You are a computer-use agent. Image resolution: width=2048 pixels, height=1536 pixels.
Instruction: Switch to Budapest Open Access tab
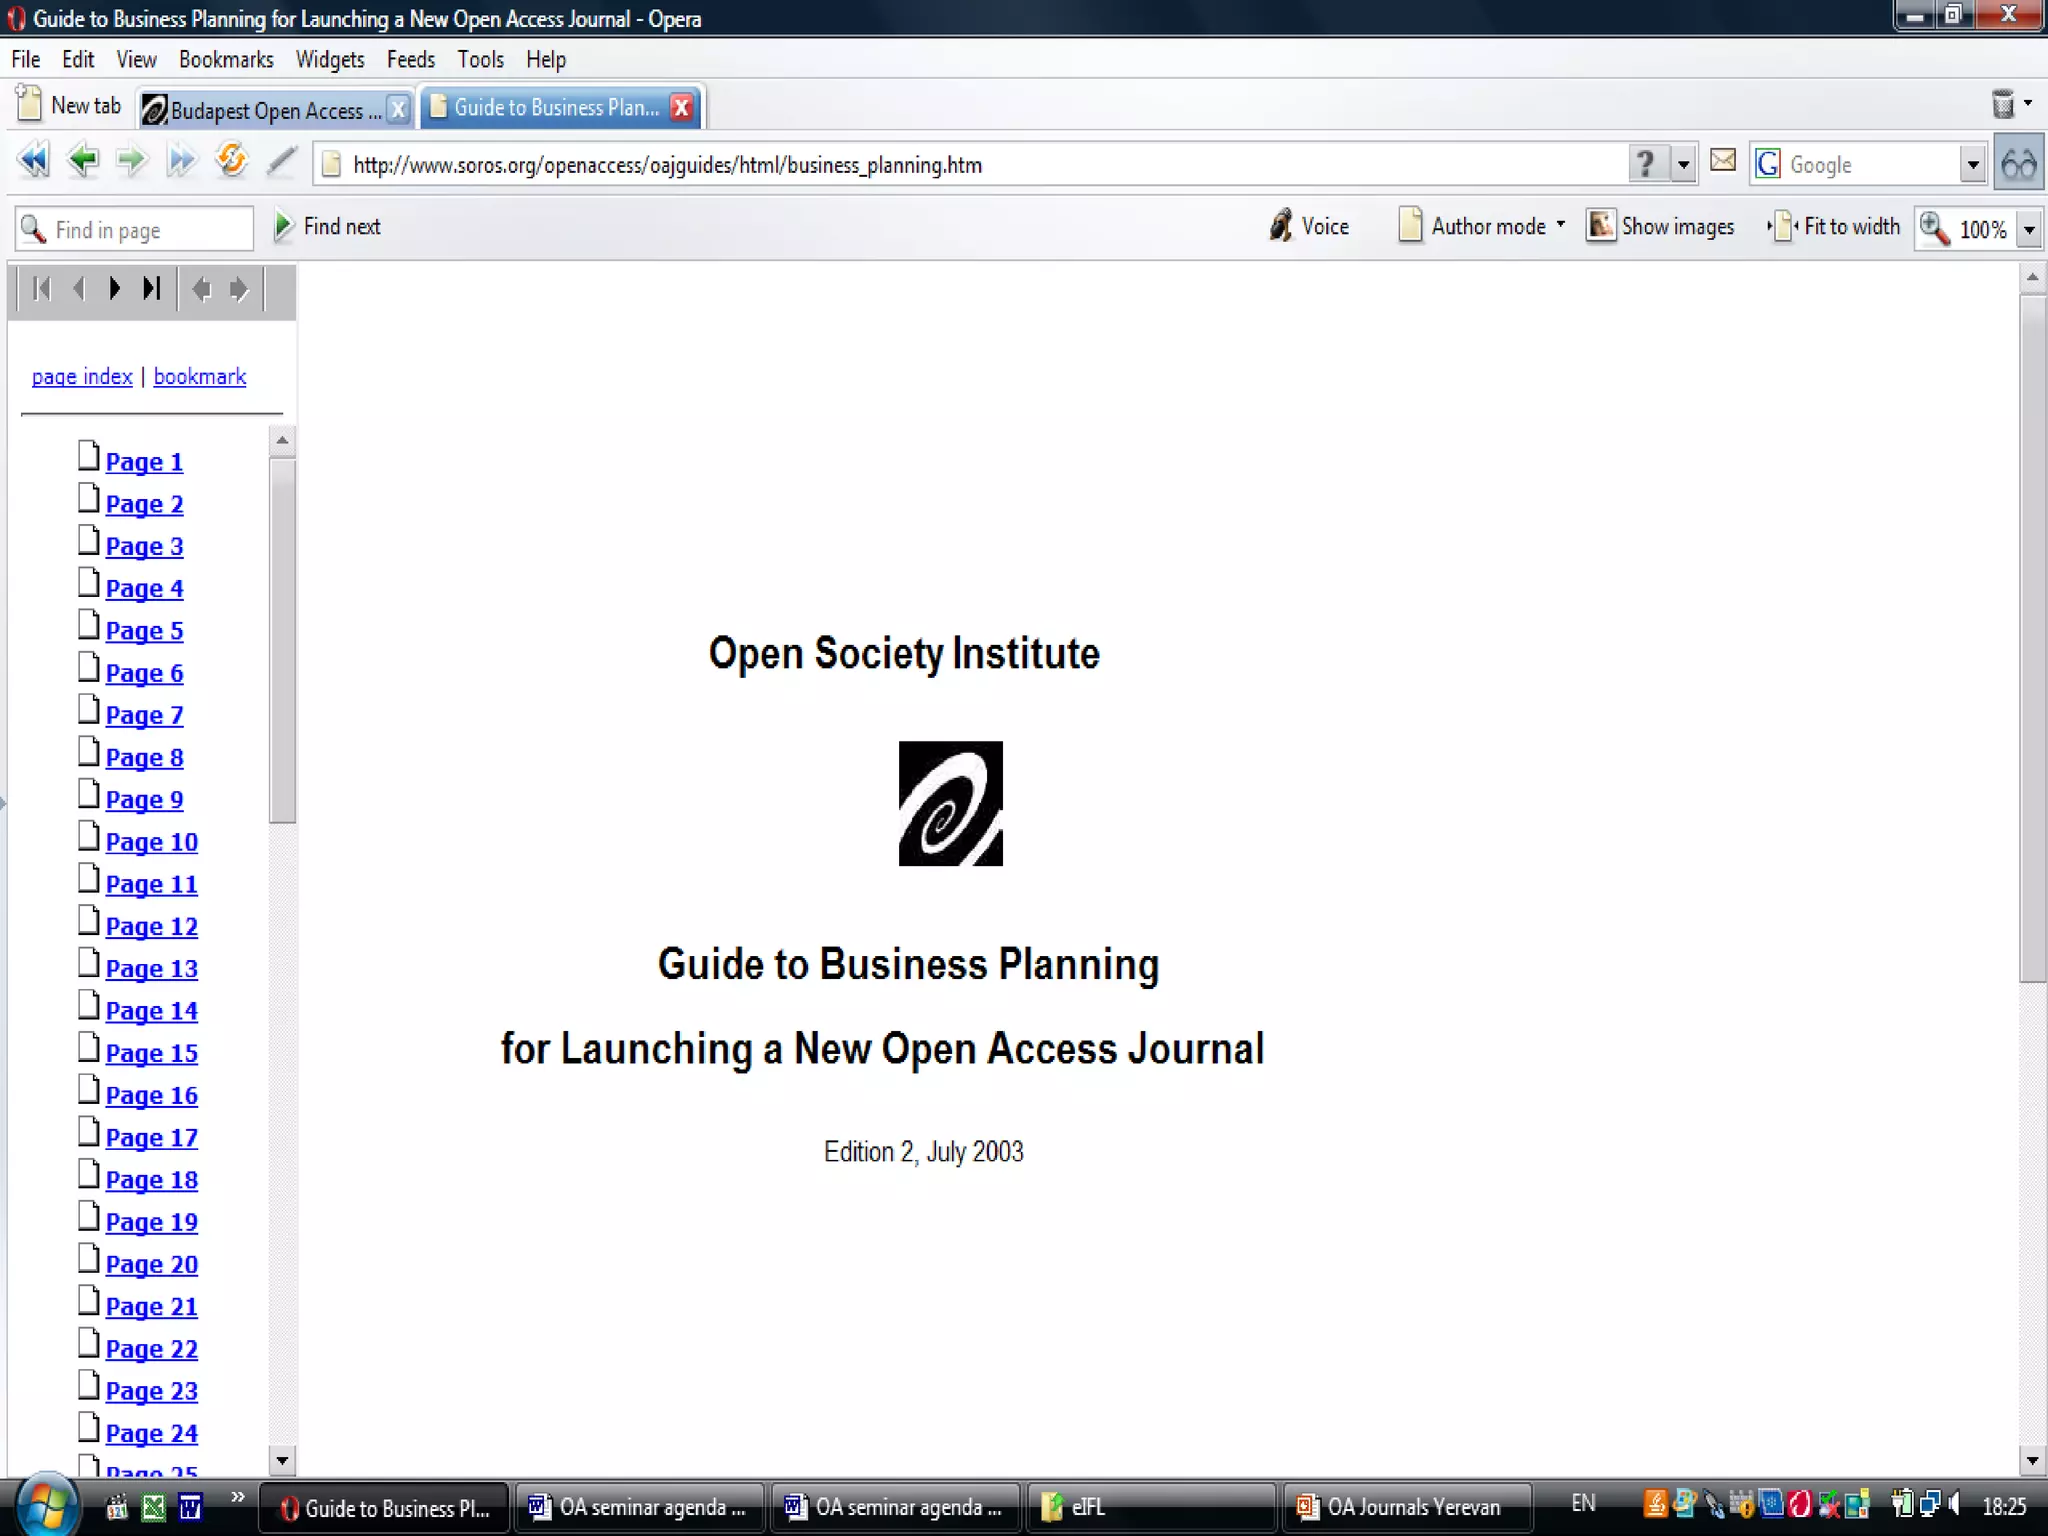click(x=265, y=109)
